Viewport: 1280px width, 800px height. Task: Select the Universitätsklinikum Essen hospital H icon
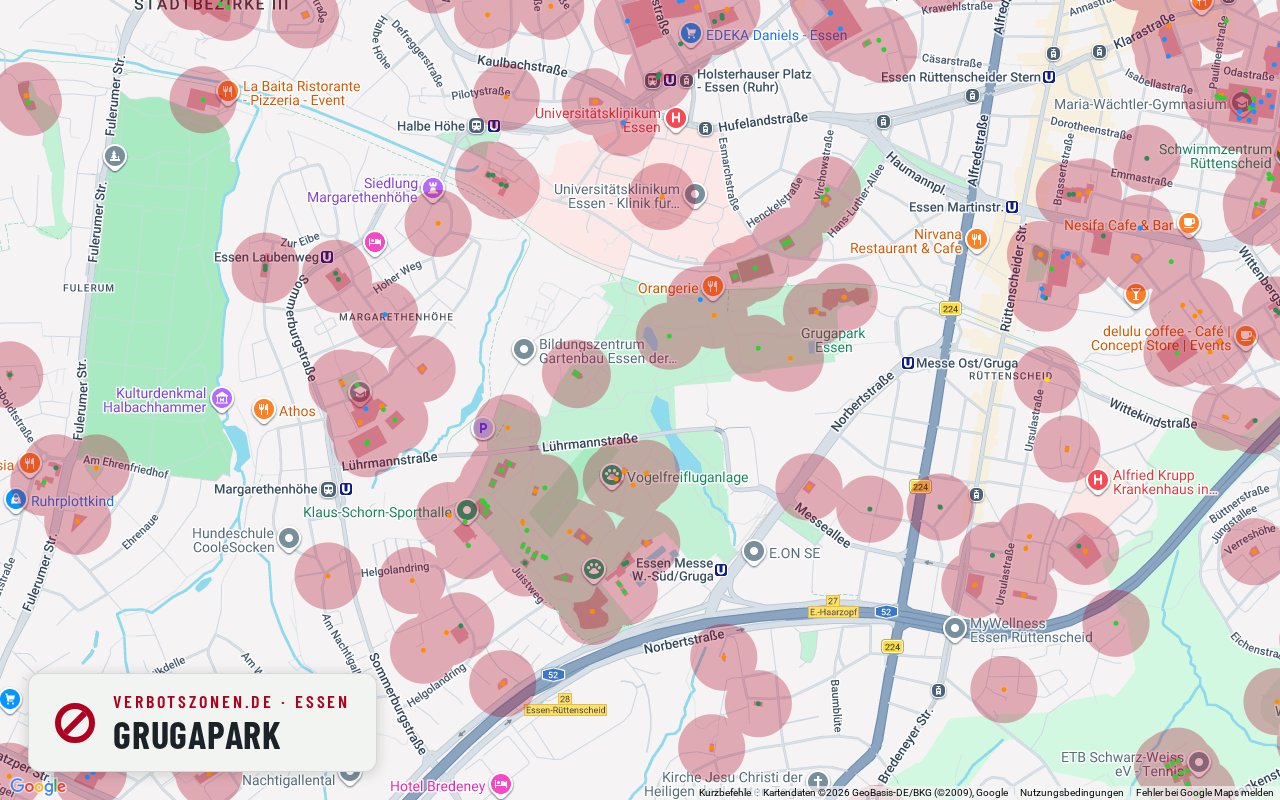tap(676, 120)
